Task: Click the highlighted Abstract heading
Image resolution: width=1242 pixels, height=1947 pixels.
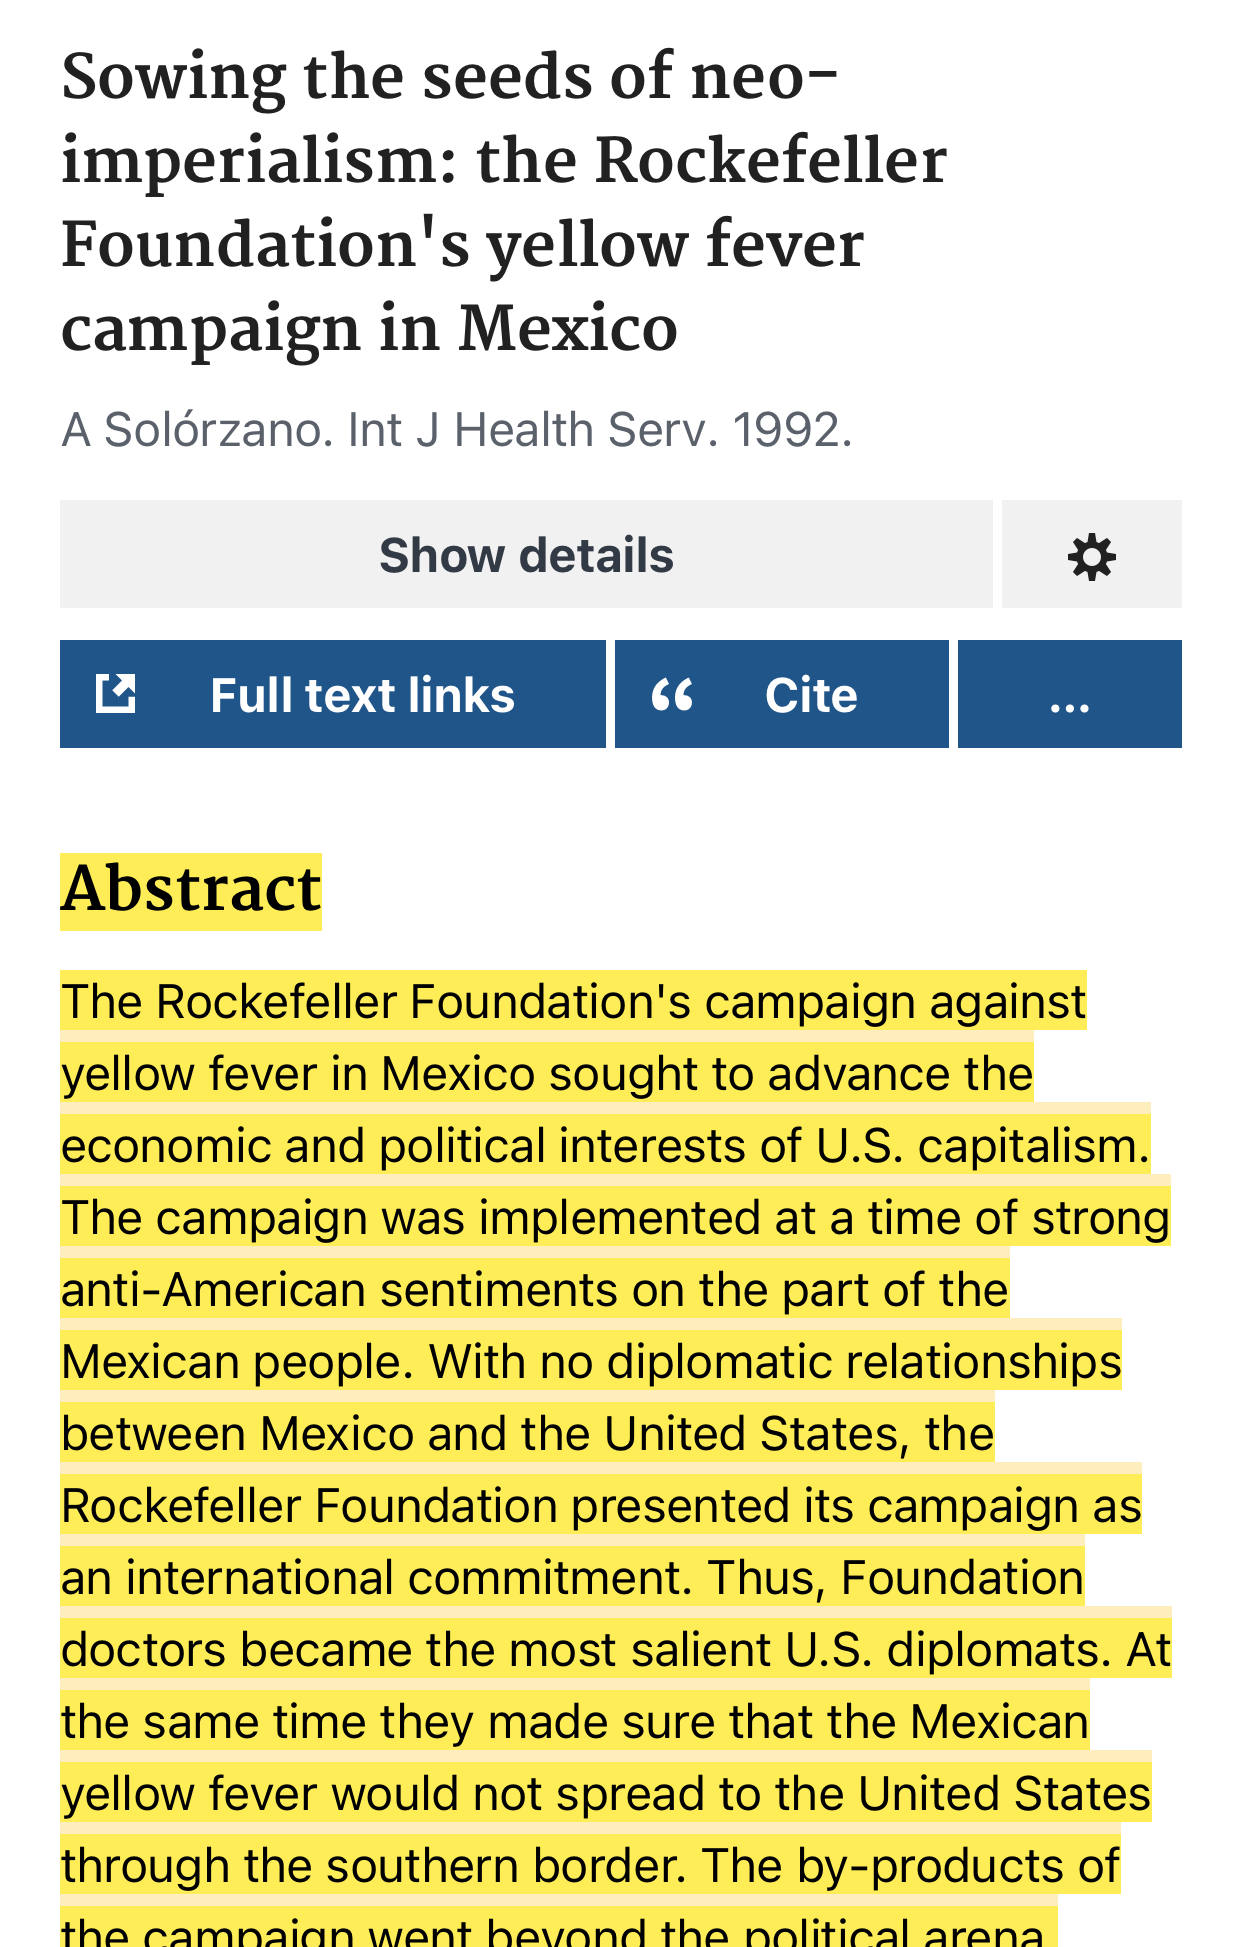Action: (191, 890)
